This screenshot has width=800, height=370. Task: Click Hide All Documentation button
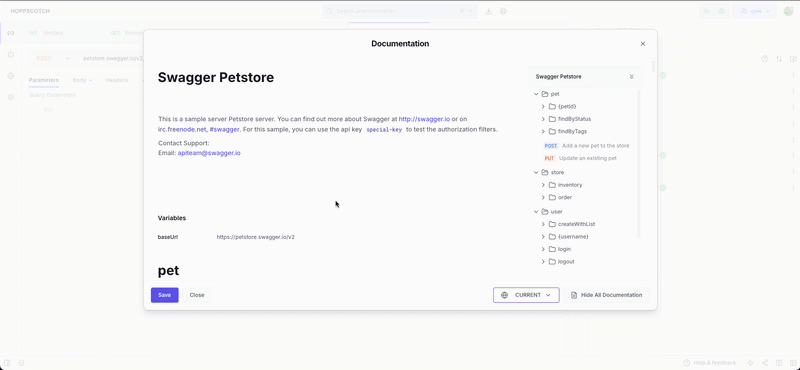click(606, 295)
